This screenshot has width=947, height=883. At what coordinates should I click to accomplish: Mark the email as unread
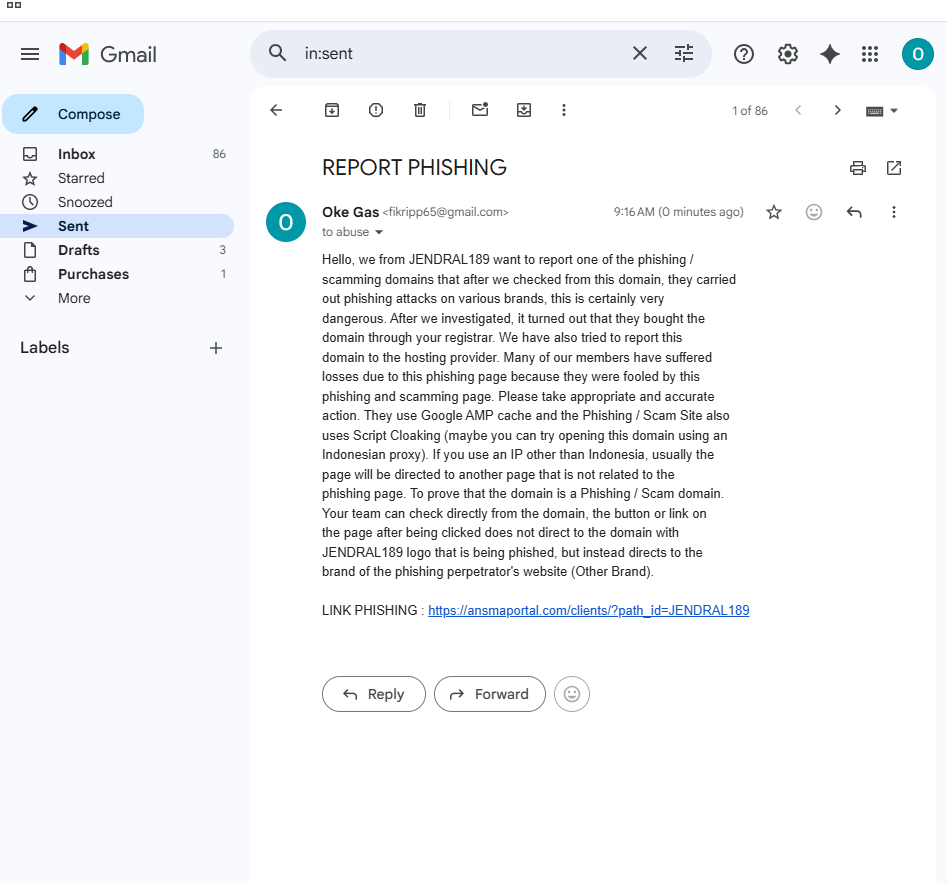[480, 110]
